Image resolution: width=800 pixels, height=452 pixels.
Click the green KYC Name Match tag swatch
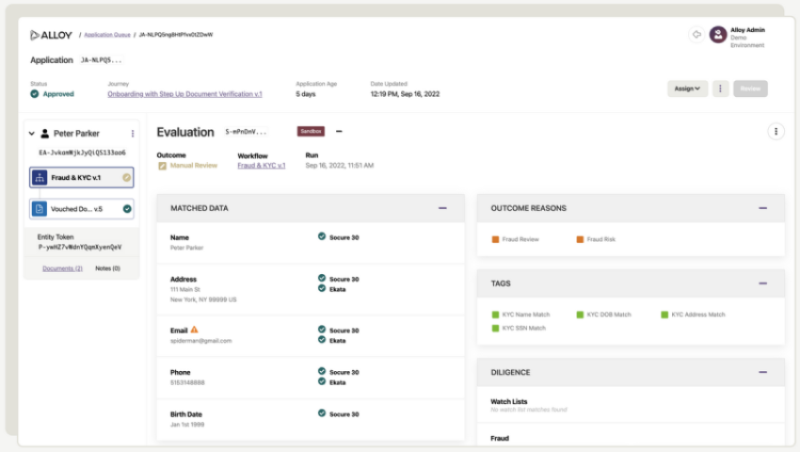click(x=495, y=315)
